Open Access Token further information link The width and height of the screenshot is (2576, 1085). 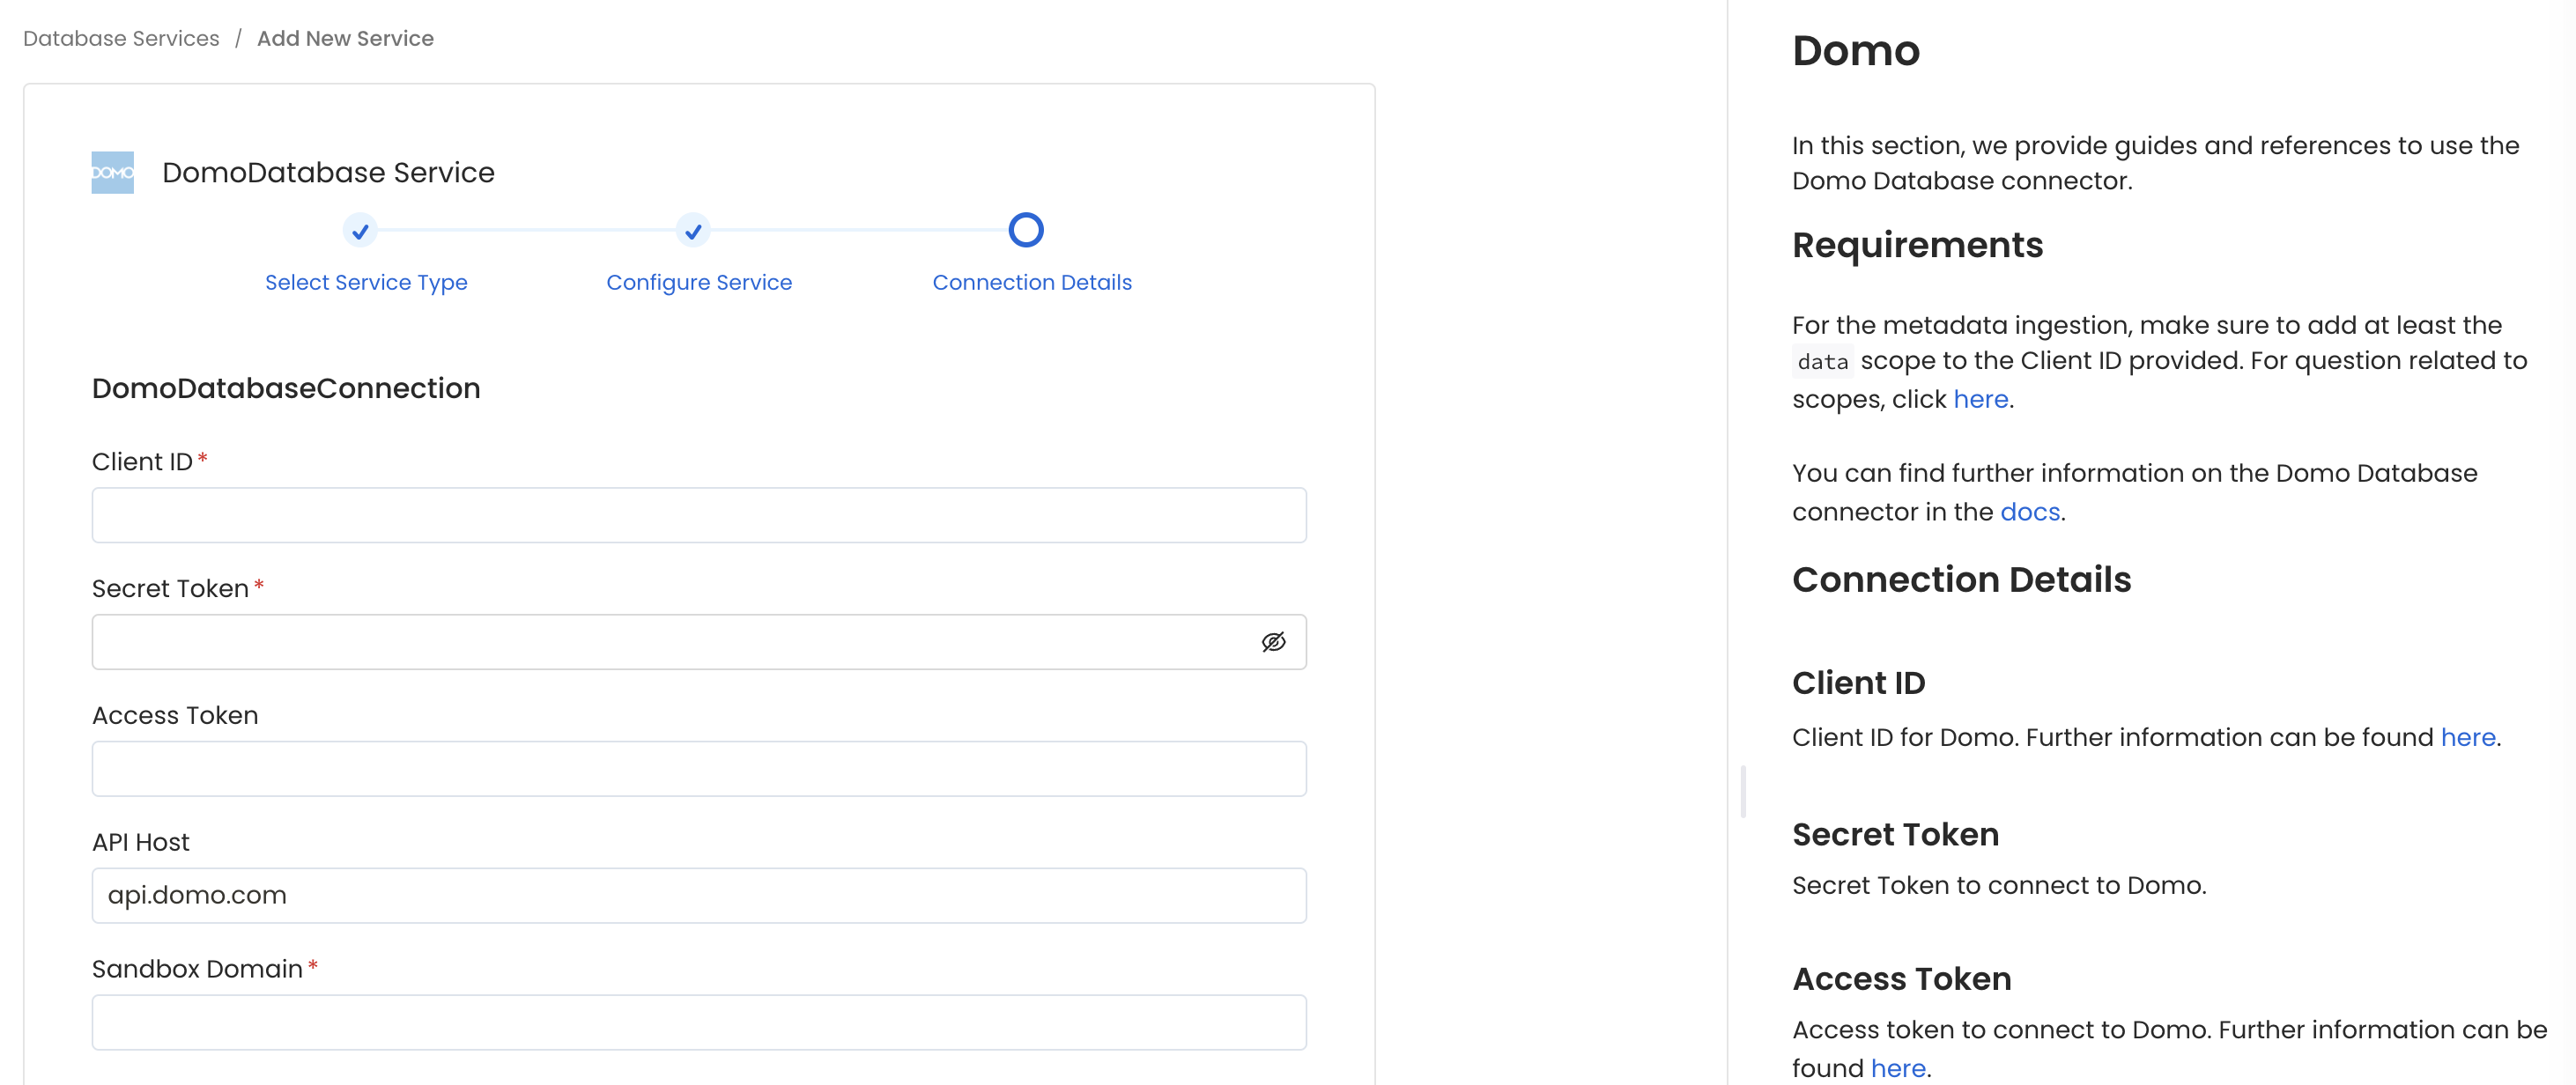coord(1897,1067)
